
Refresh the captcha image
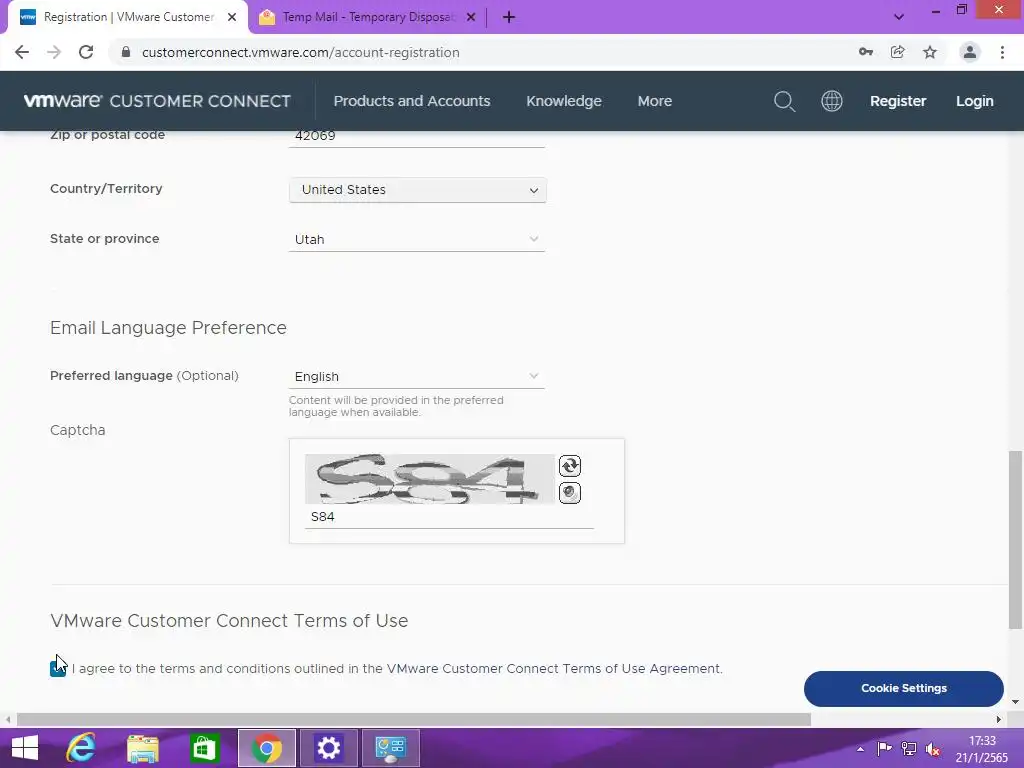[569, 466]
